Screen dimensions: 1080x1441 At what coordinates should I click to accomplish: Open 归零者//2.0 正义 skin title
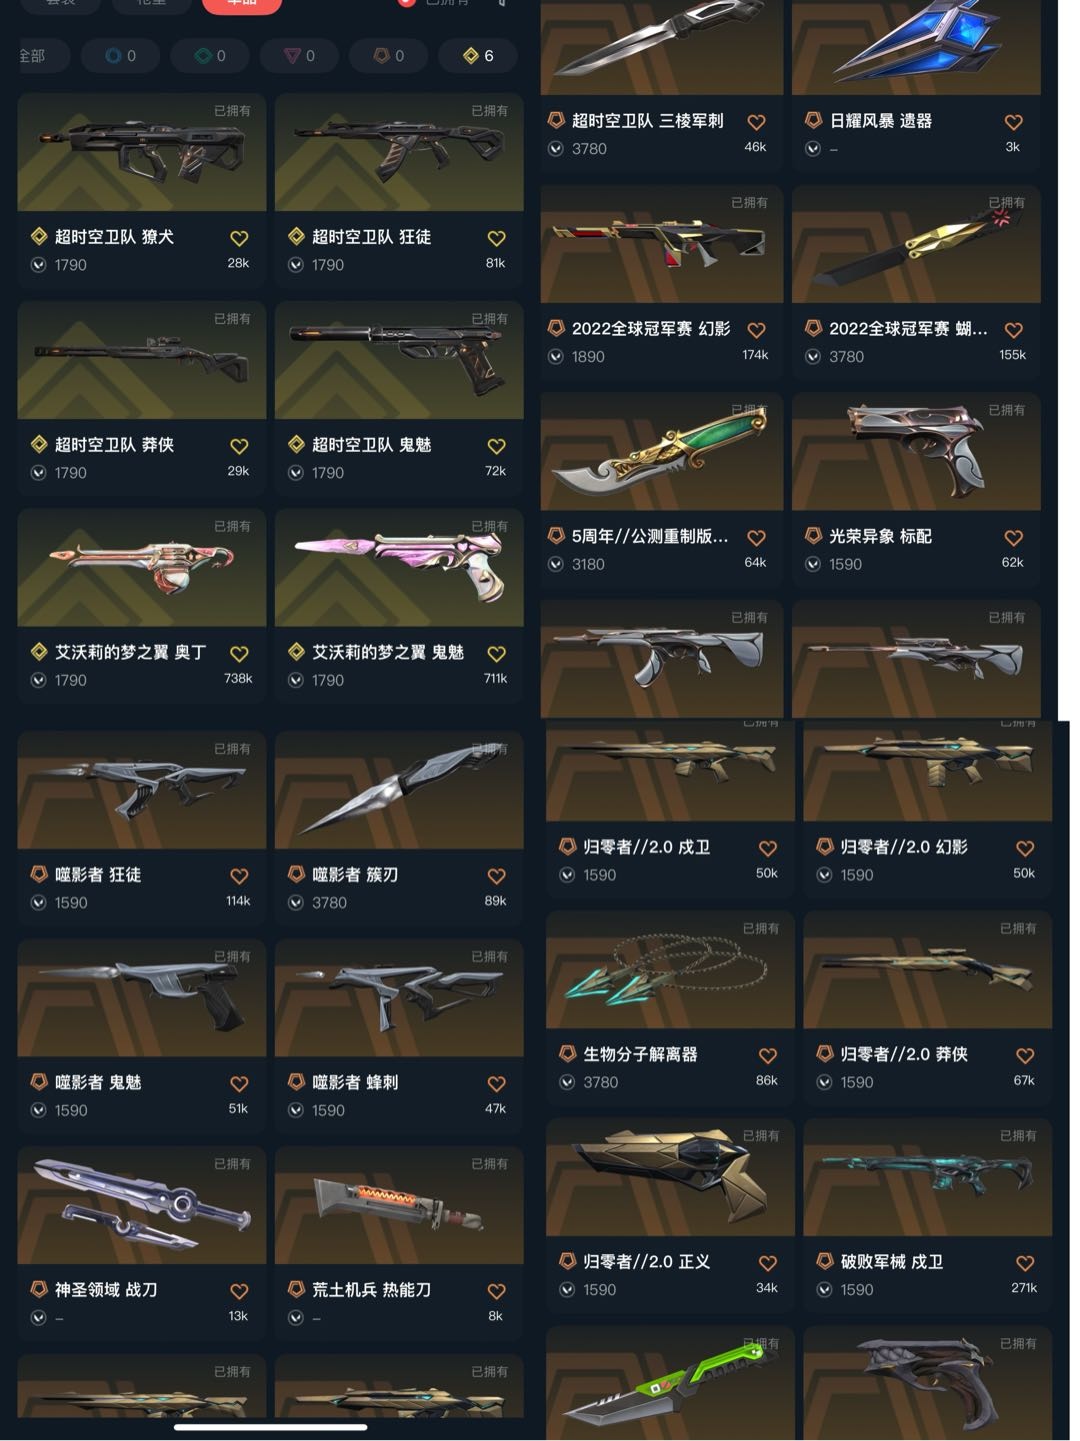[x=647, y=1262]
